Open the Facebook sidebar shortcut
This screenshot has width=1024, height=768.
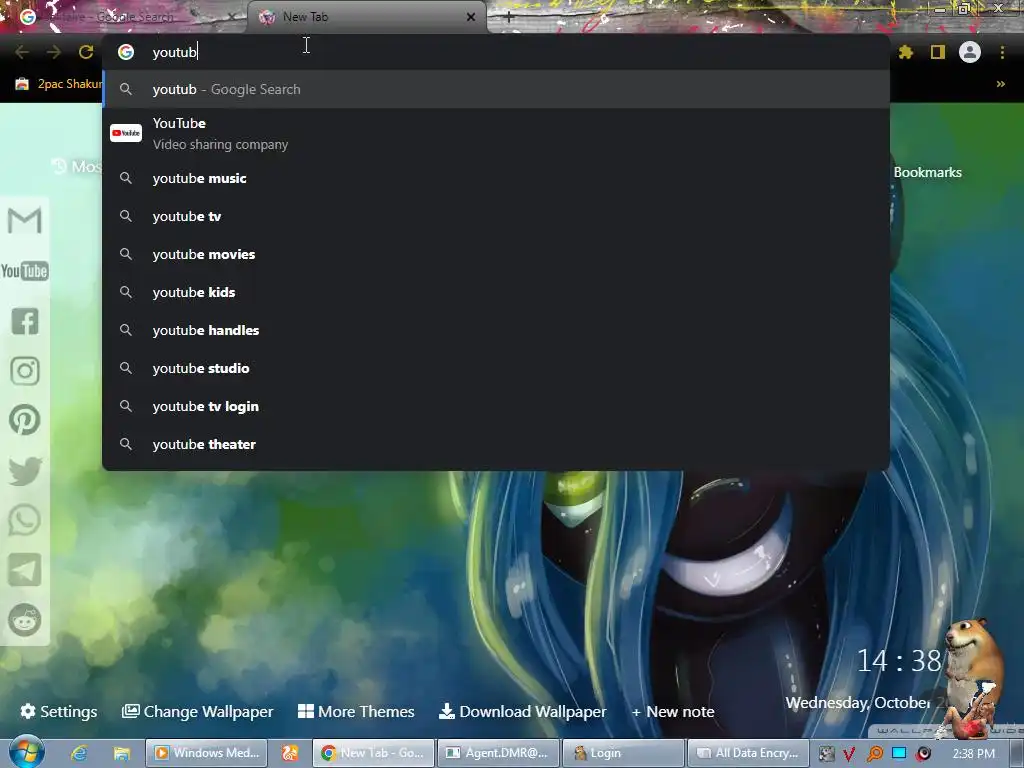pos(25,321)
